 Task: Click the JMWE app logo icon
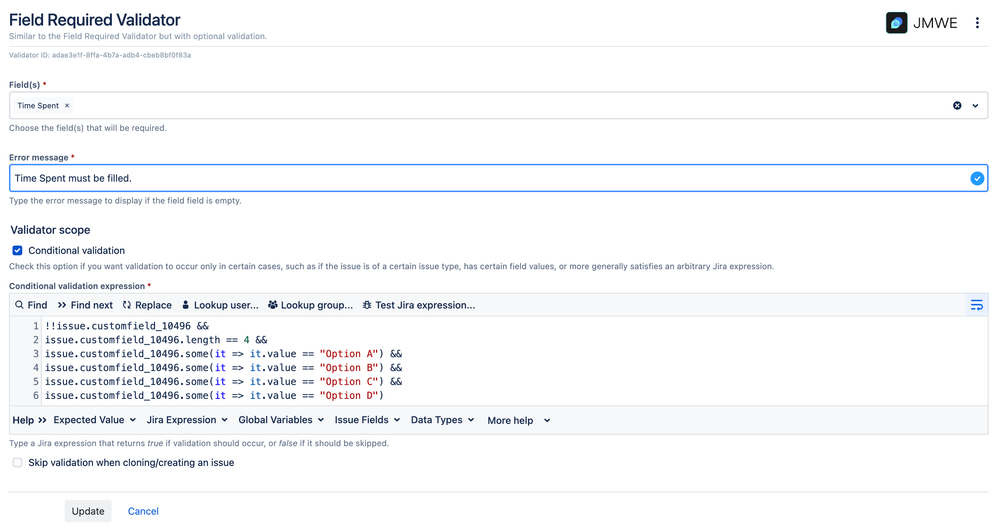click(896, 23)
